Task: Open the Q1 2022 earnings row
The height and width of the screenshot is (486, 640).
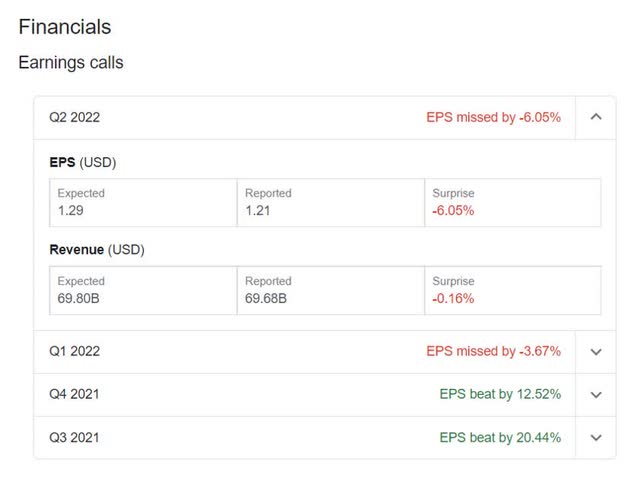Action: (74, 352)
